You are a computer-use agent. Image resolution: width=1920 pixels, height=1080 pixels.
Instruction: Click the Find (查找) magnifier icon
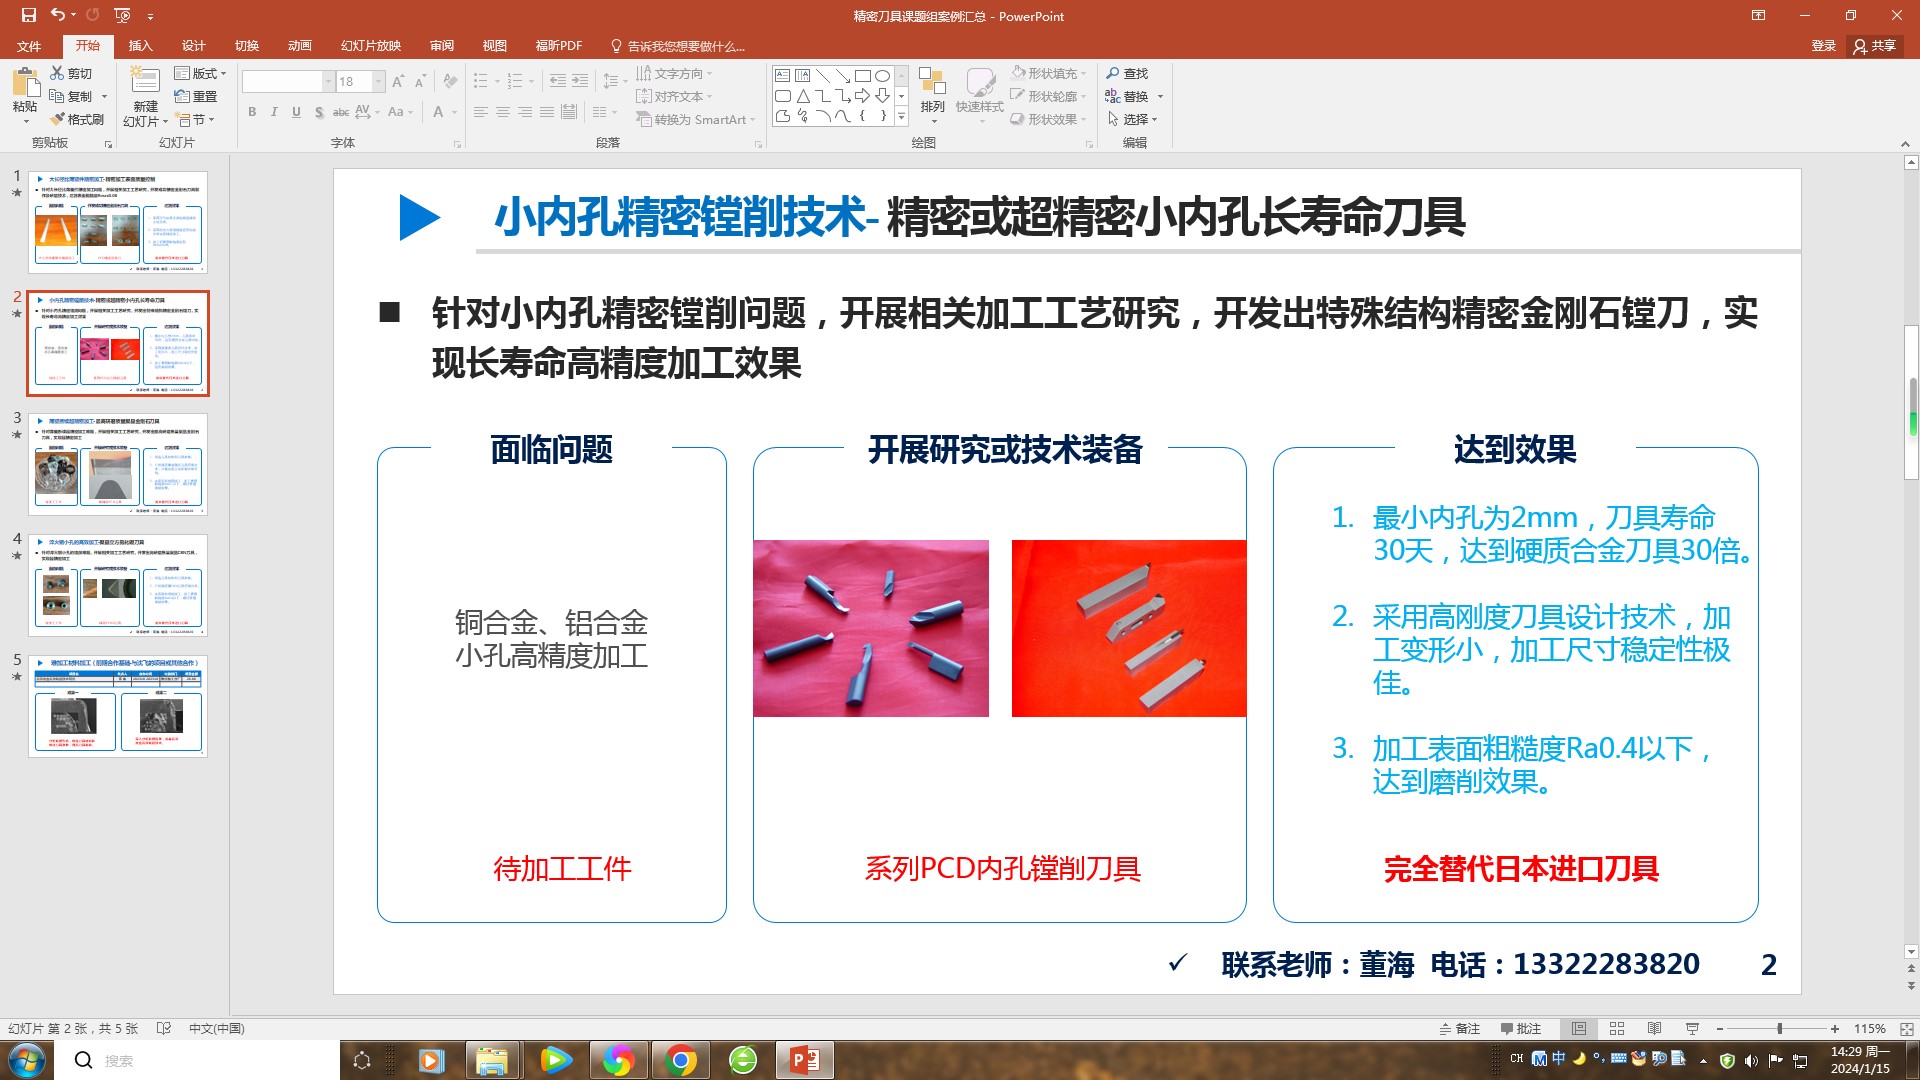[x=1113, y=73]
